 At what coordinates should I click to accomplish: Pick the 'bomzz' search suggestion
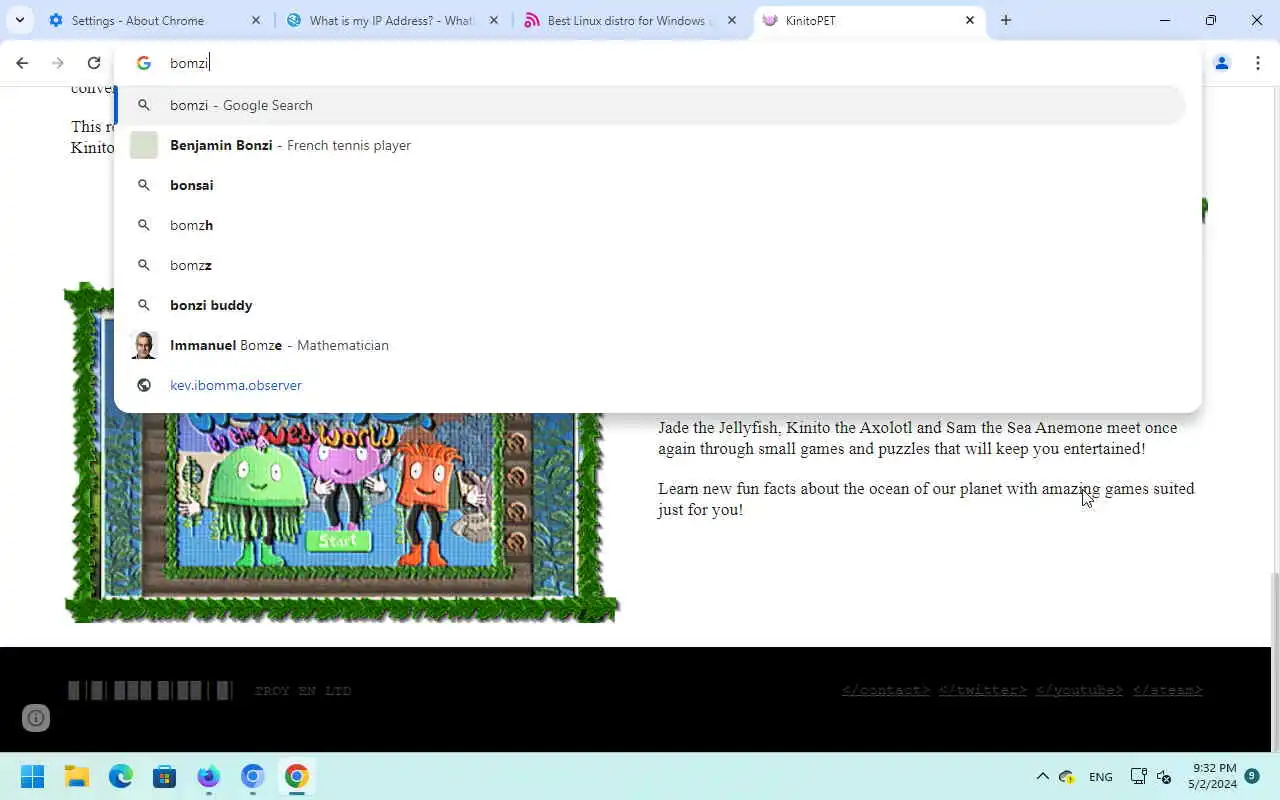pyautogui.click(x=650, y=265)
